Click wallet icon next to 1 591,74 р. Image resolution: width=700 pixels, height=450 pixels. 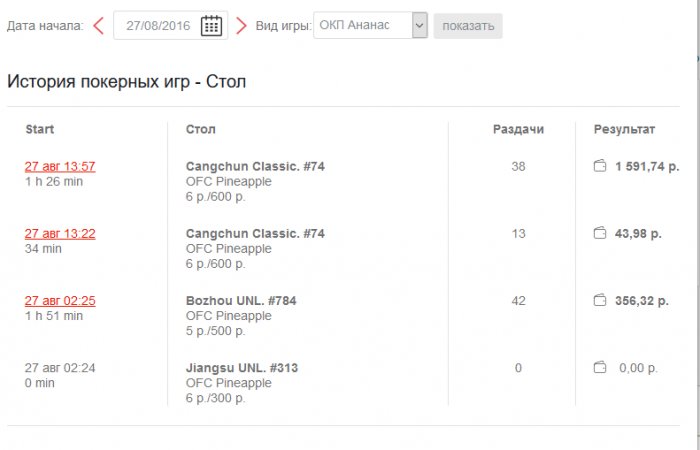[x=600, y=166]
